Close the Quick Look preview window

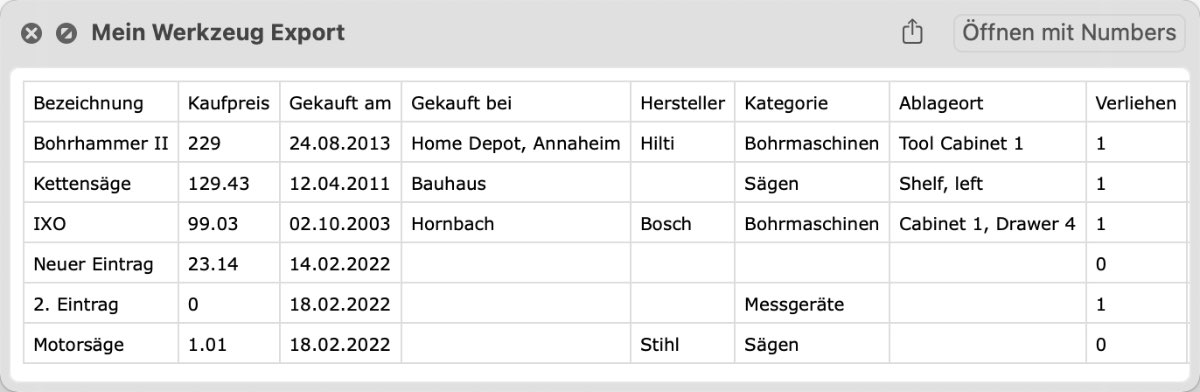32,33
